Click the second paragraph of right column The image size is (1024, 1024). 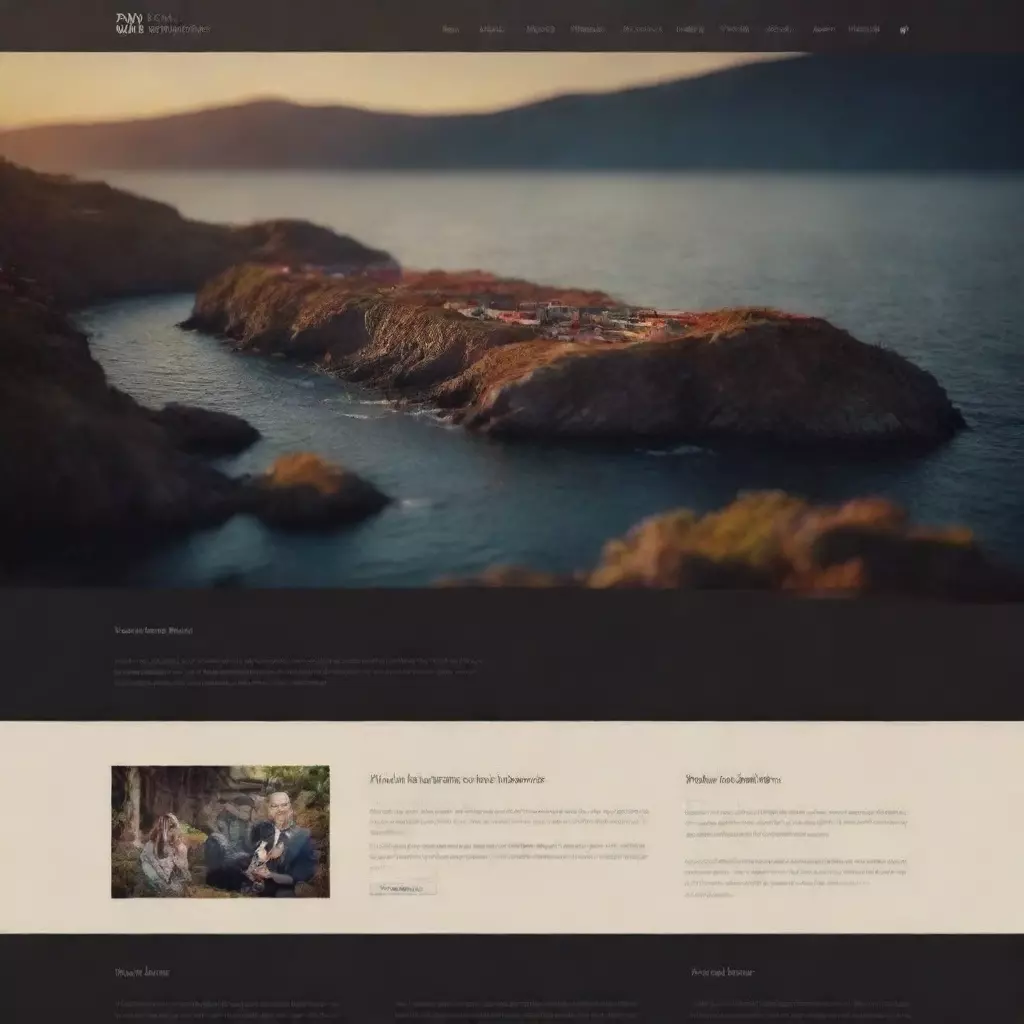(795, 878)
